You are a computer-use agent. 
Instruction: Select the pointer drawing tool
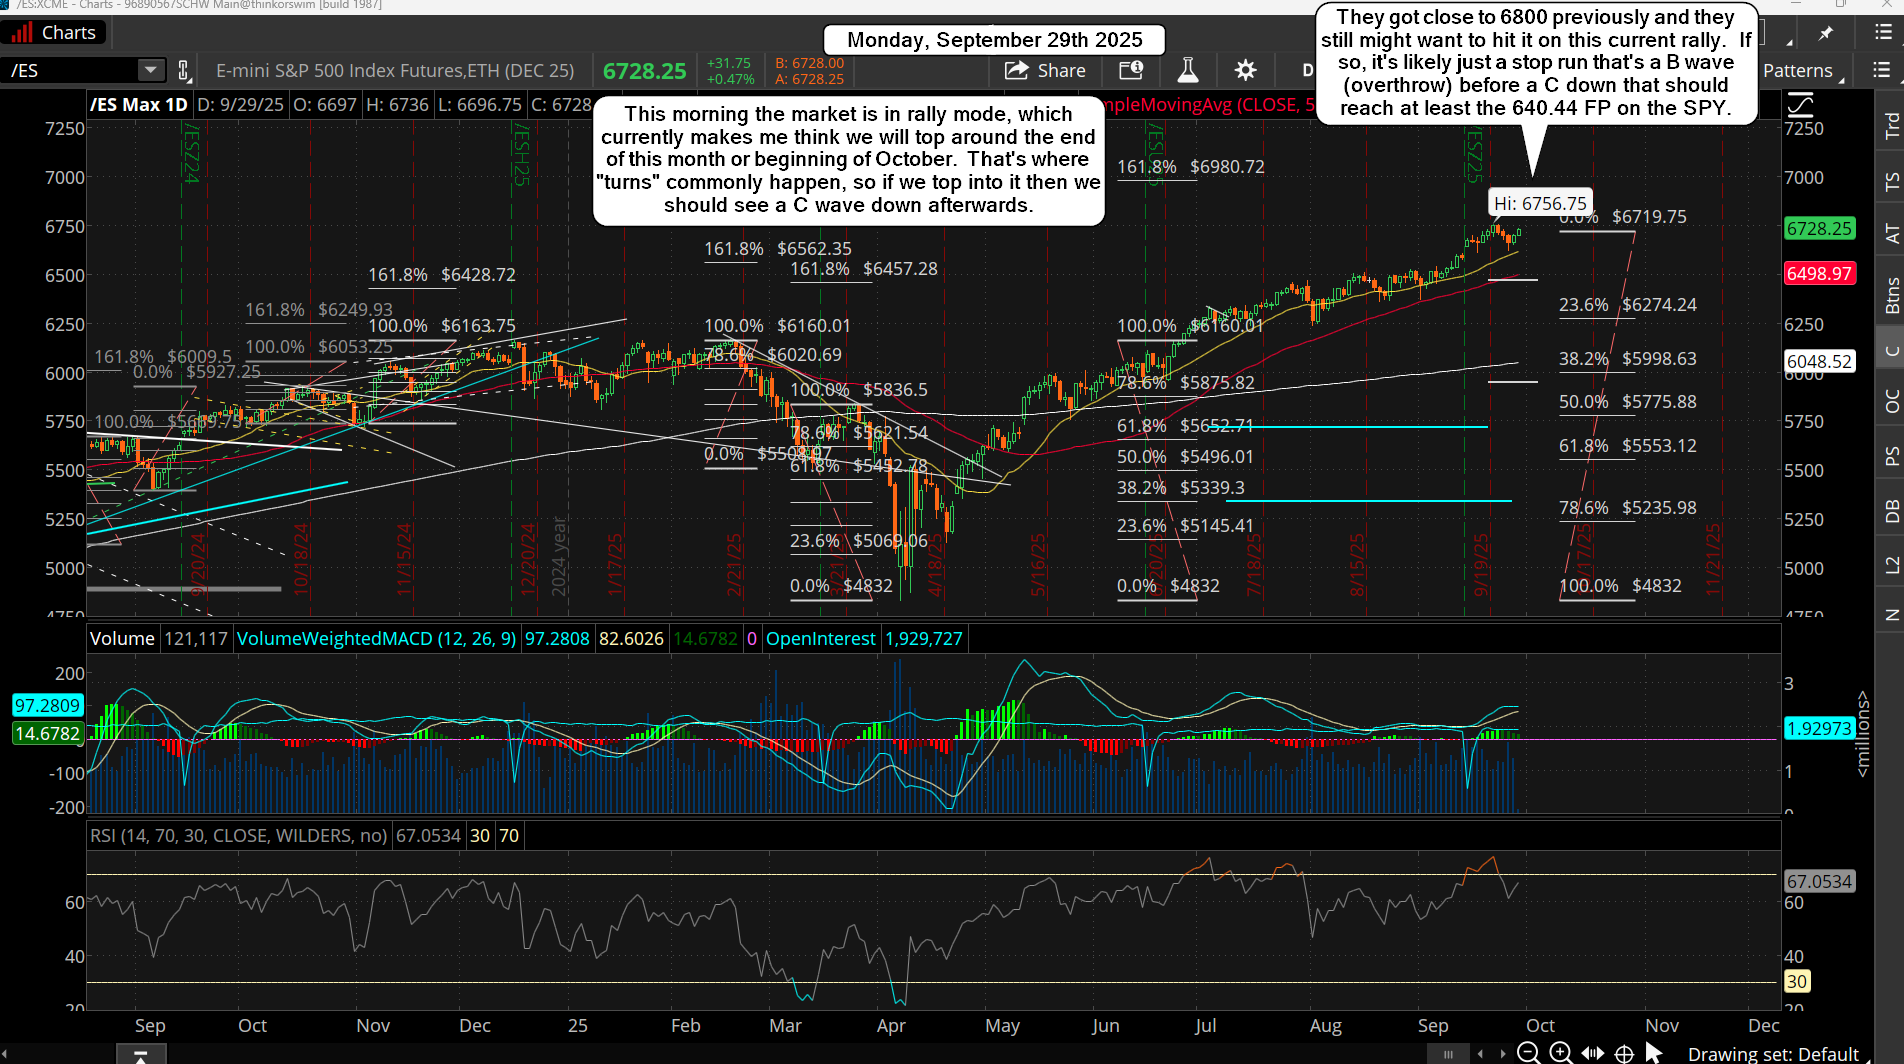[1654, 1053]
